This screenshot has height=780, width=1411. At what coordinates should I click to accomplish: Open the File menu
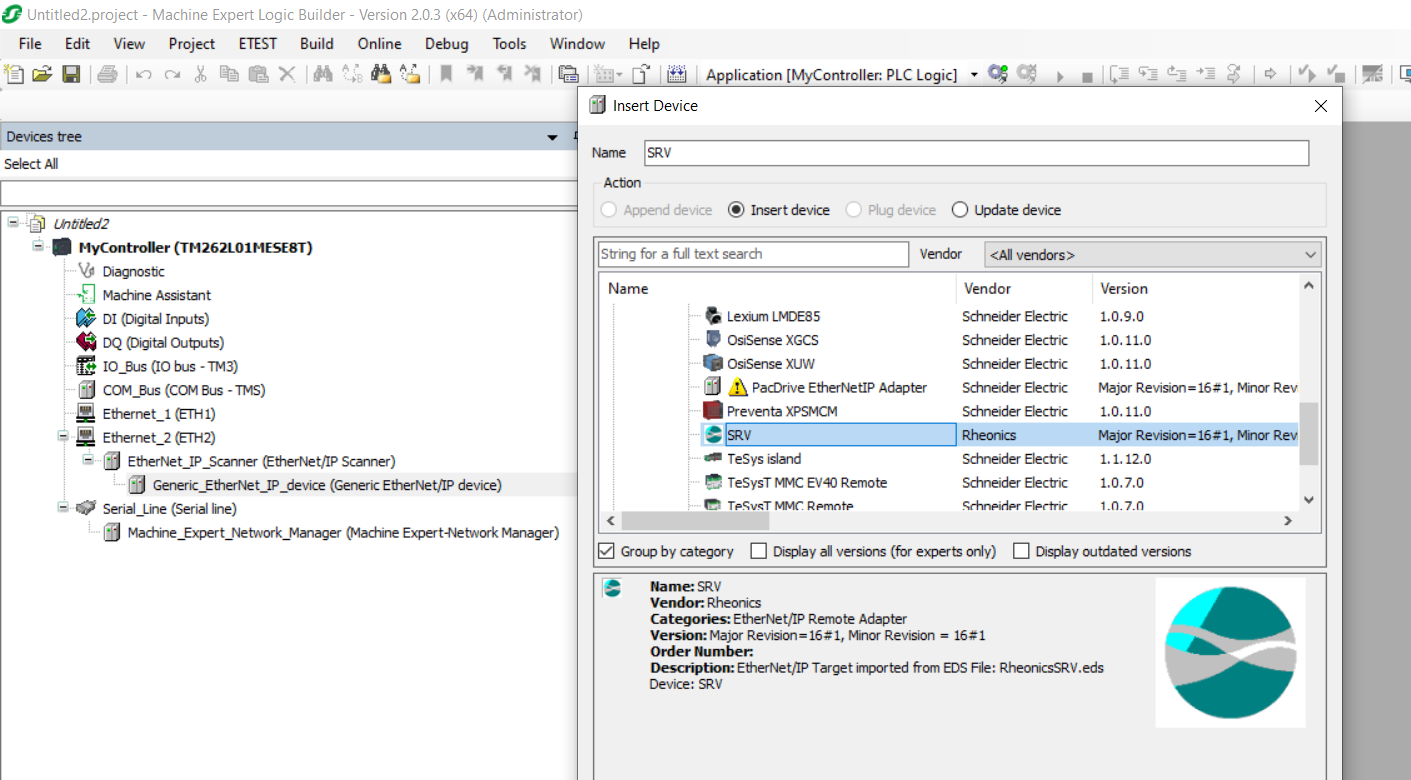(30, 44)
